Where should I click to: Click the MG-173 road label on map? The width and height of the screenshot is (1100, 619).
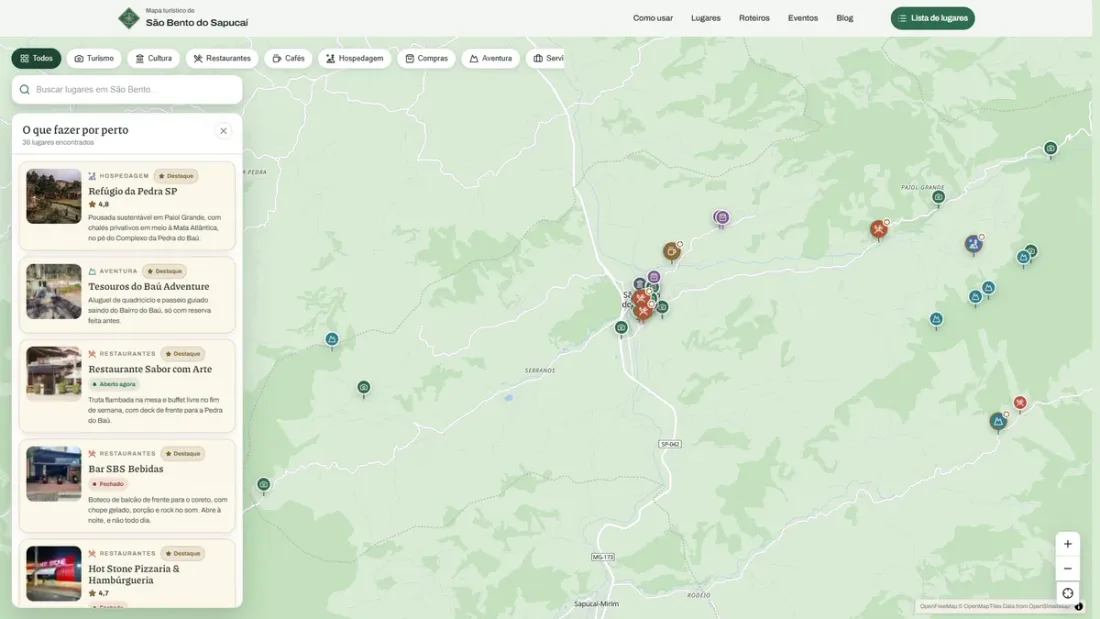pyautogui.click(x=603, y=557)
